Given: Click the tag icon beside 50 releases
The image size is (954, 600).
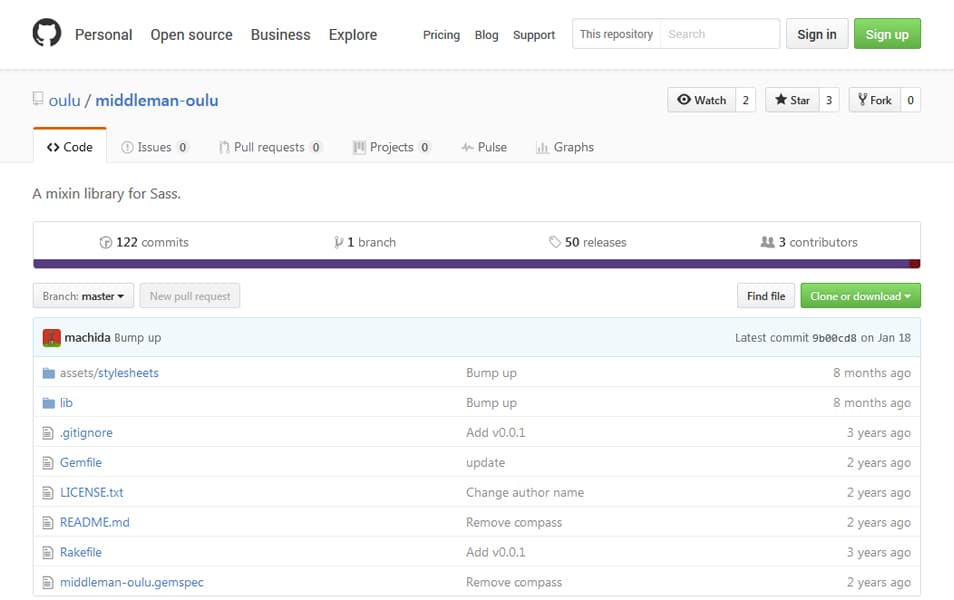Looking at the screenshot, I should (554, 242).
